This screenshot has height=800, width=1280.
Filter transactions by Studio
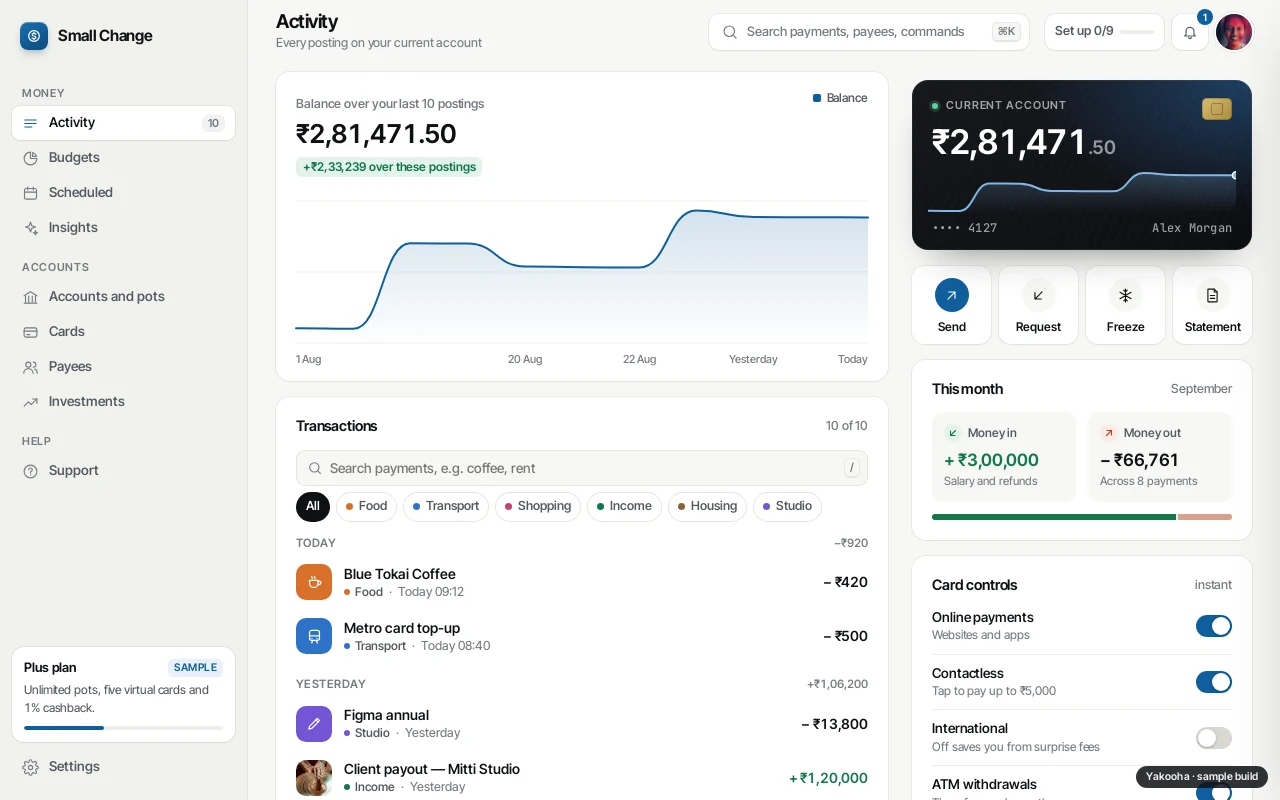click(x=787, y=507)
